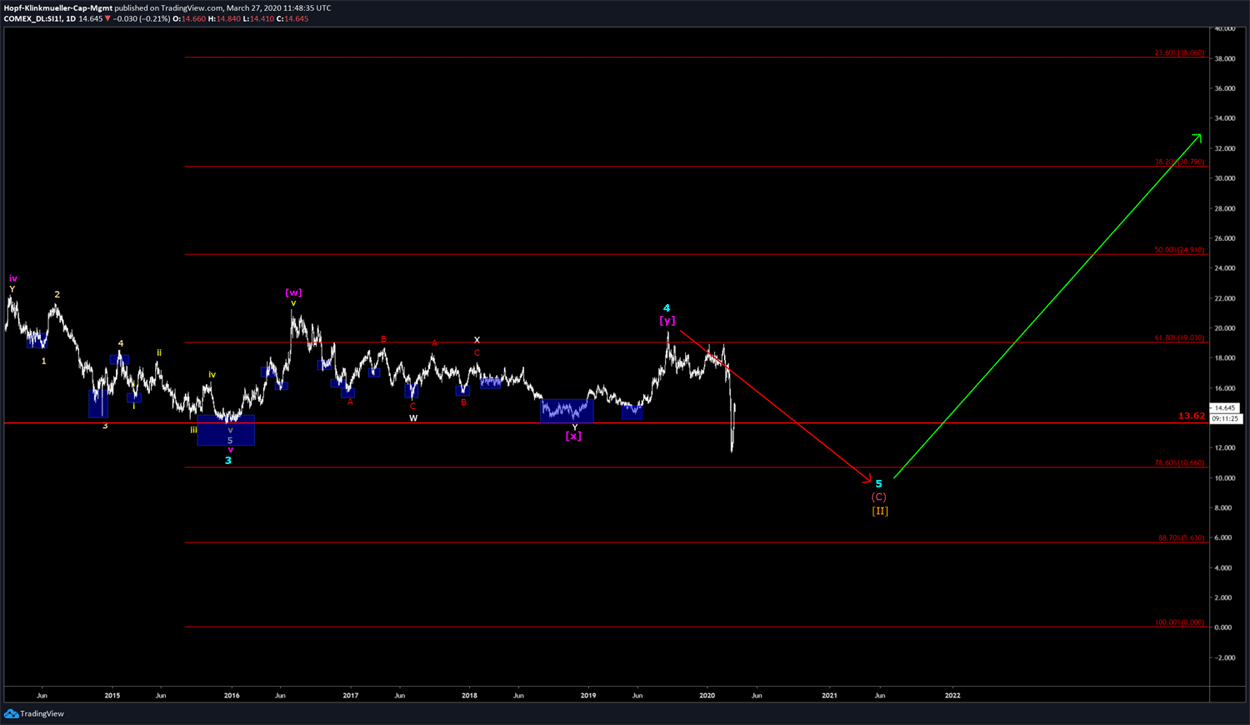
Task: Select the cyan wave 4 label
Action: tap(666, 308)
